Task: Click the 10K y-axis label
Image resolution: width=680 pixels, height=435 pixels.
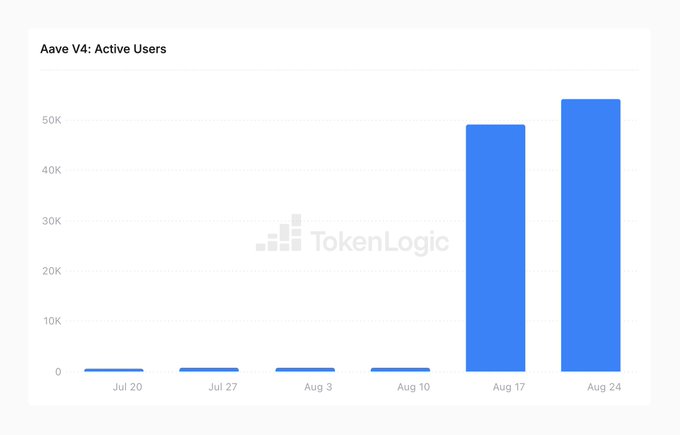Action: pos(52,321)
